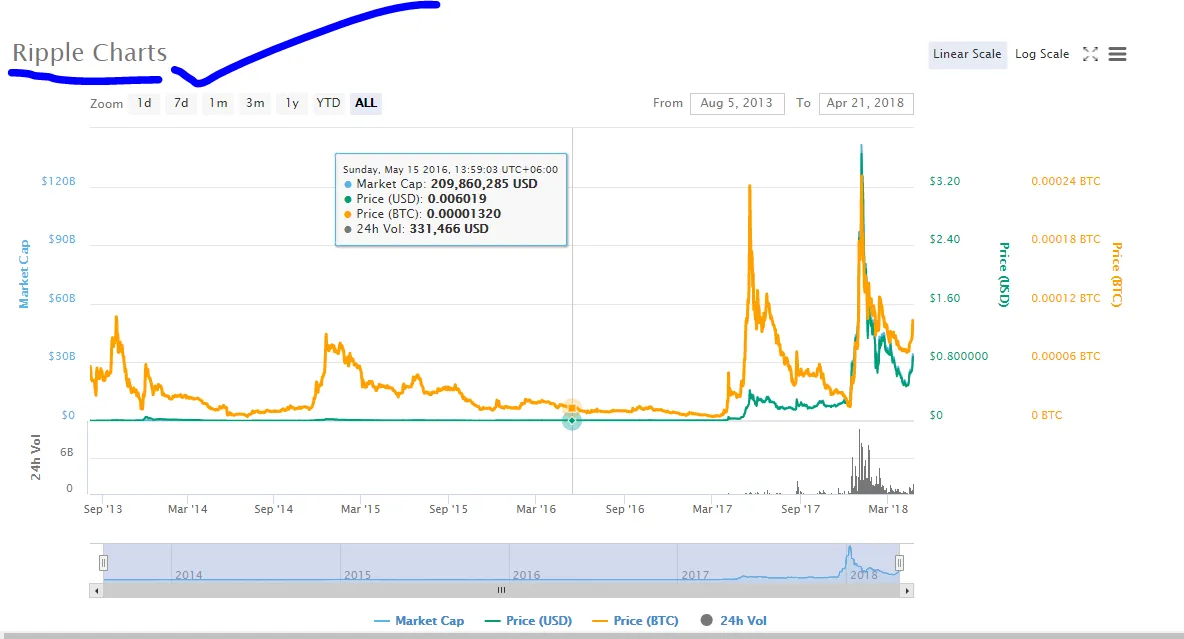Click the $120B market cap axis label

click(59, 181)
